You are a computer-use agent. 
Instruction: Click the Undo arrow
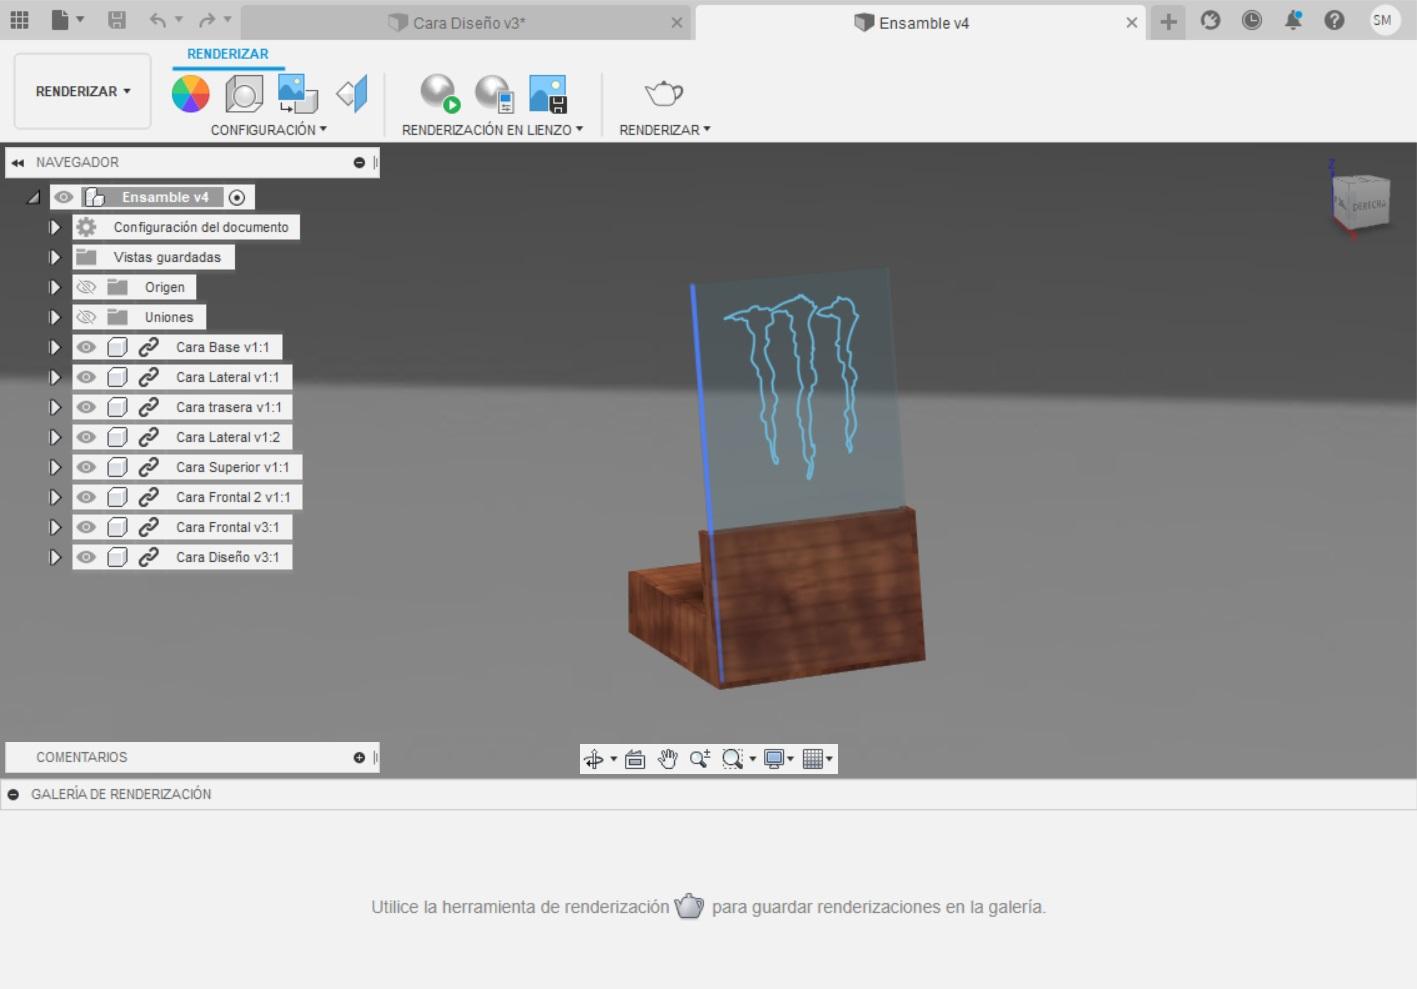click(158, 19)
